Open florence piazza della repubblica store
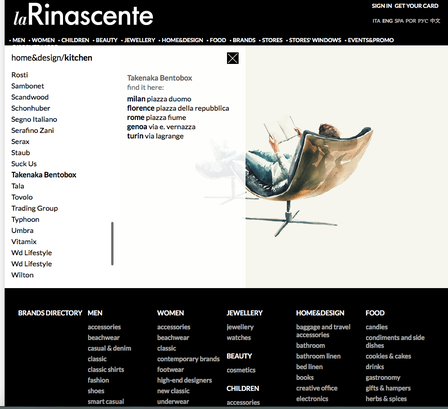This screenshot has height=409, width=448. click(x=178, y=108)
